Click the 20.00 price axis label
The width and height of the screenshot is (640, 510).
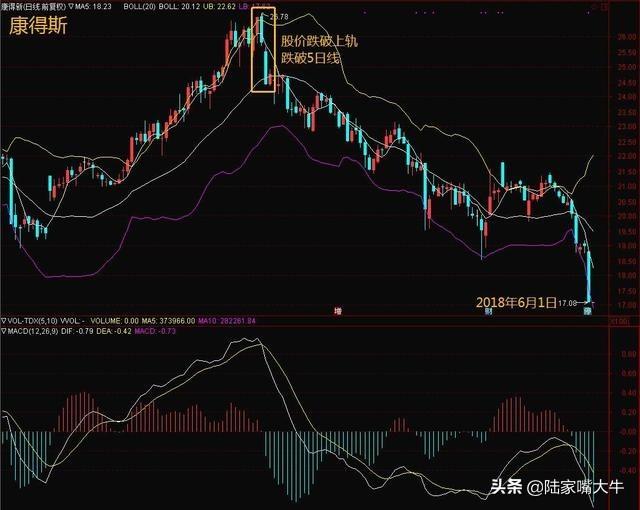[x=623, y=216]
